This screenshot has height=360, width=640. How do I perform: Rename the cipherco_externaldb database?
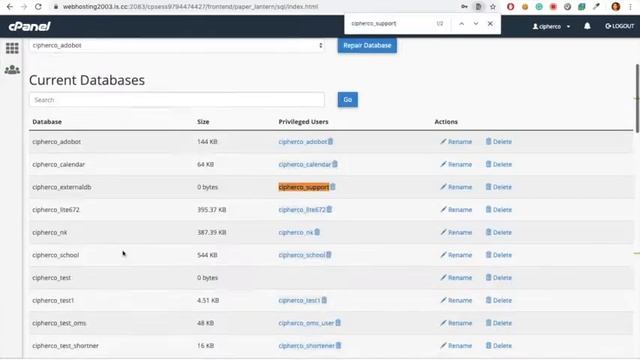(x=456, y=187)
